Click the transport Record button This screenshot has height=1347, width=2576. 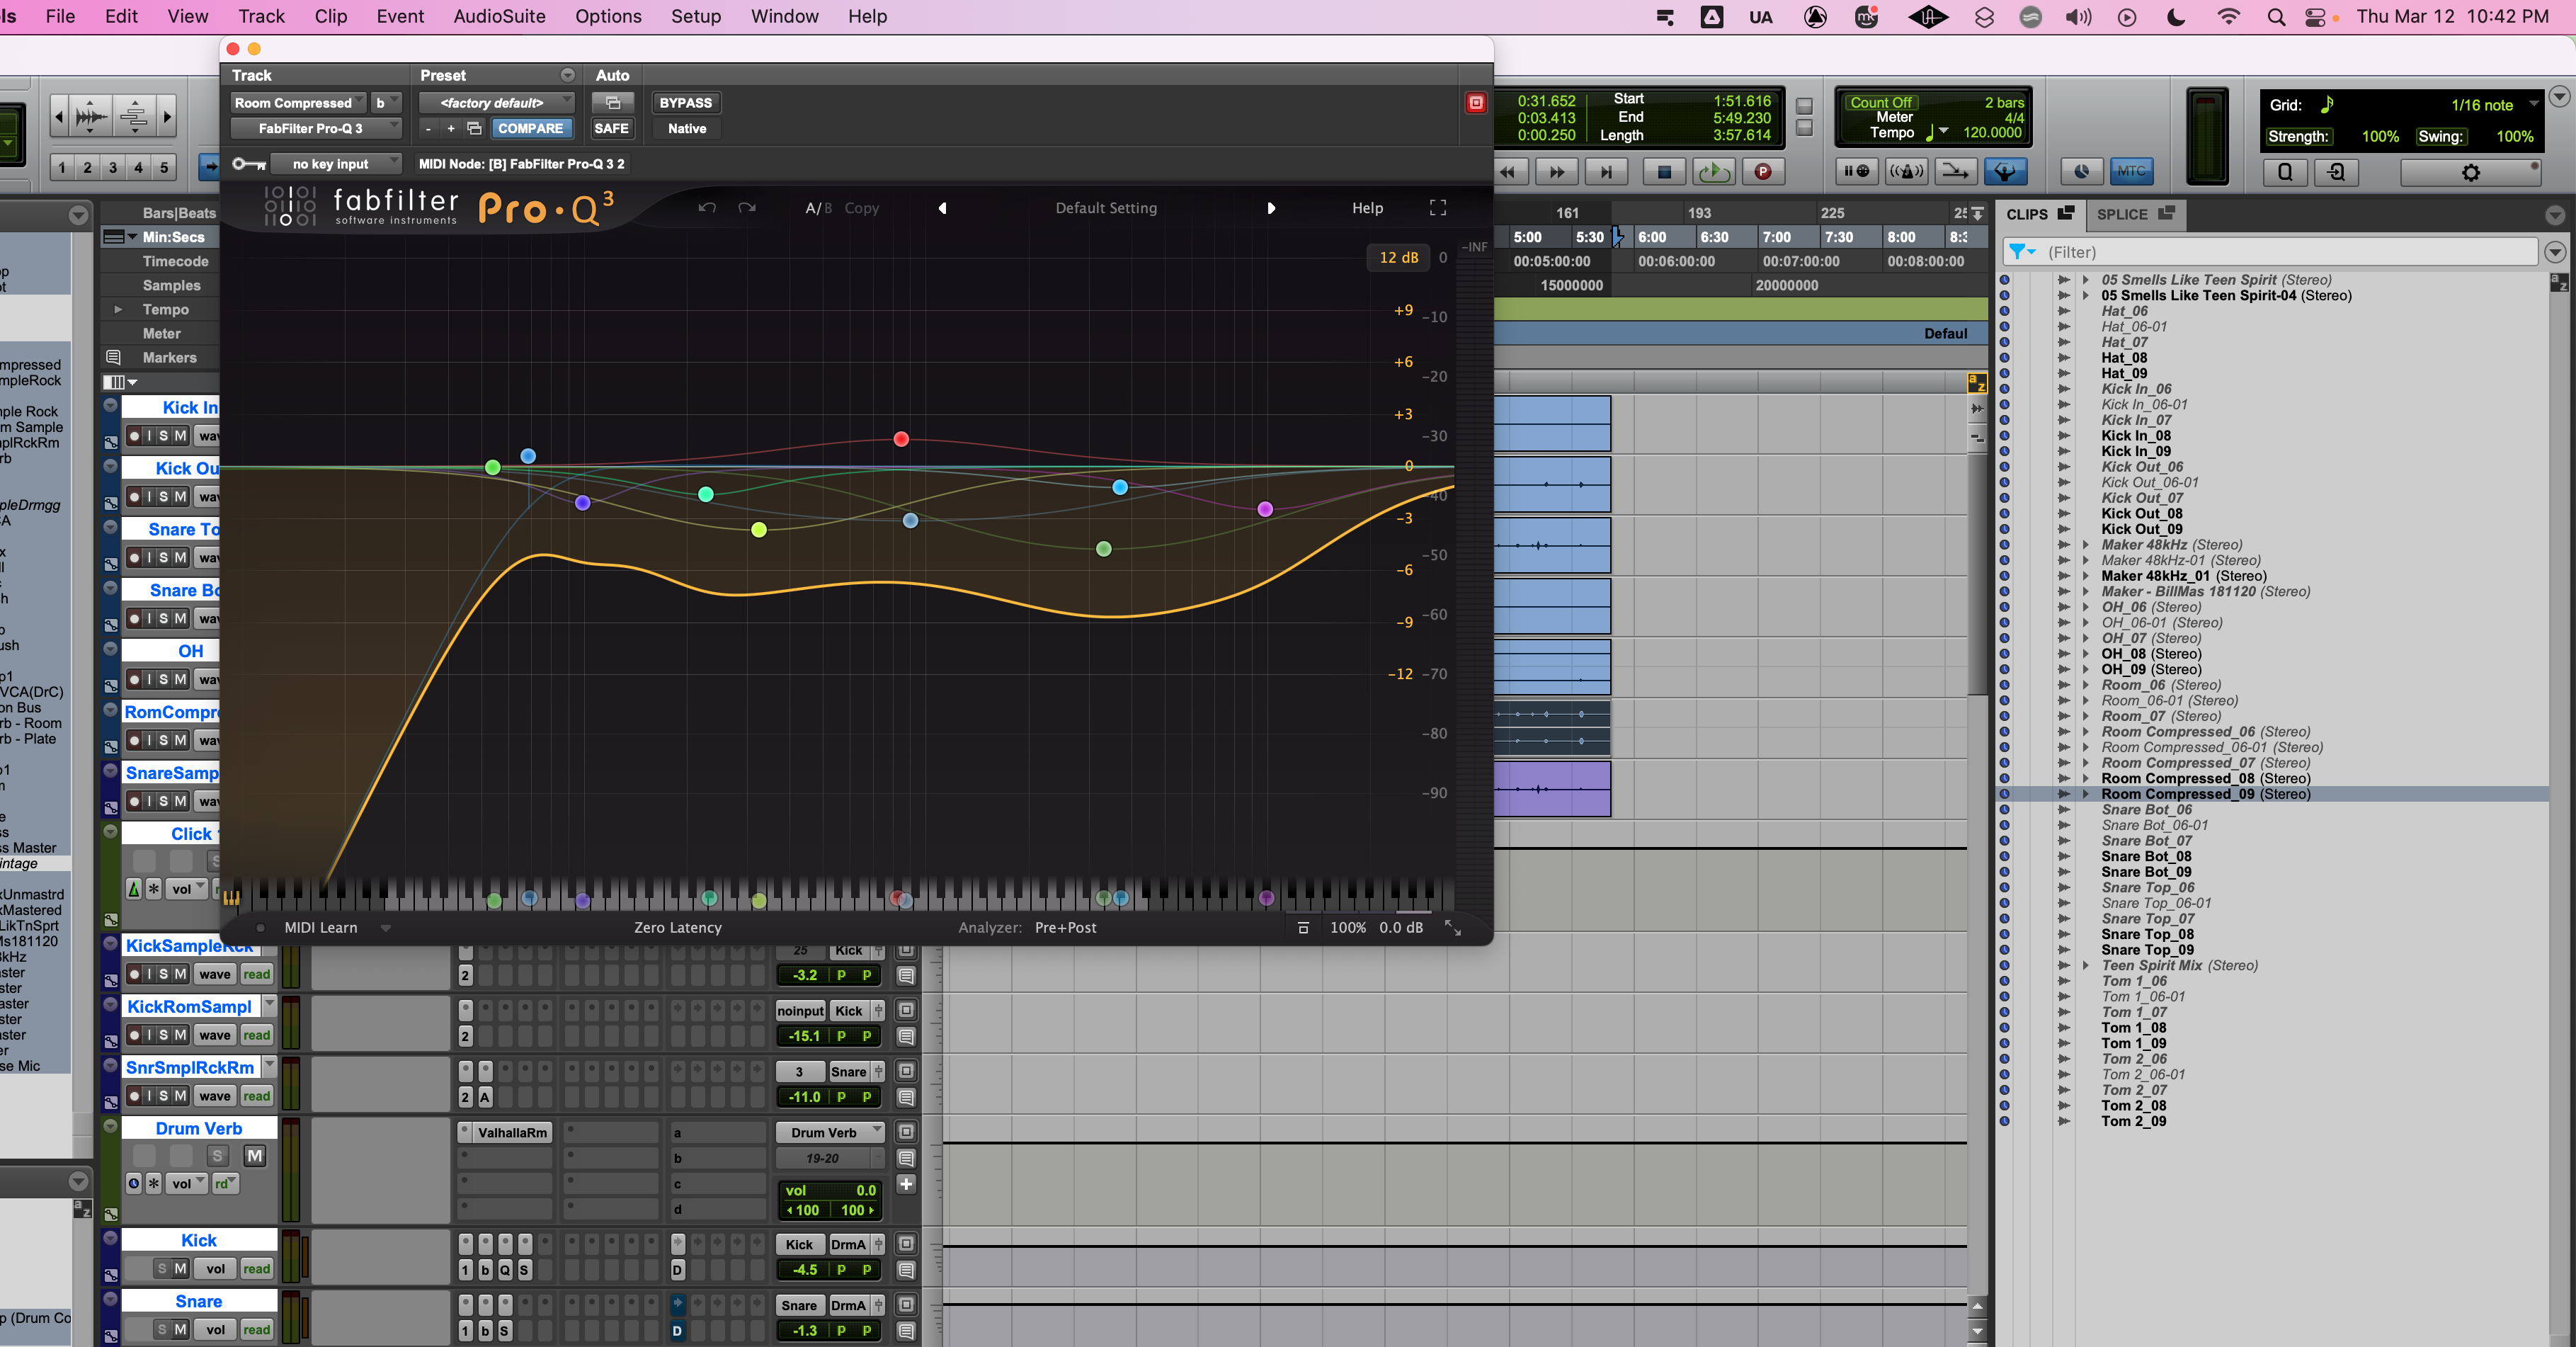pos(1763,172)
